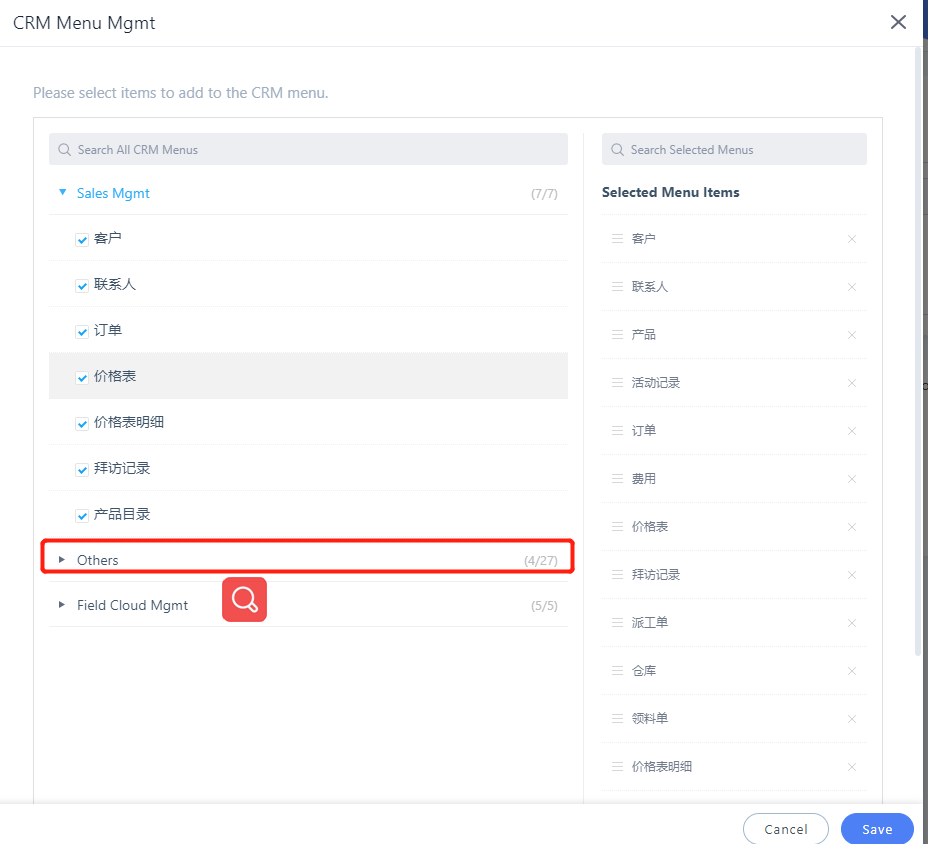
Task: Click the magnifier icon in Search All CRM Menus
Action: pos(65,150)
